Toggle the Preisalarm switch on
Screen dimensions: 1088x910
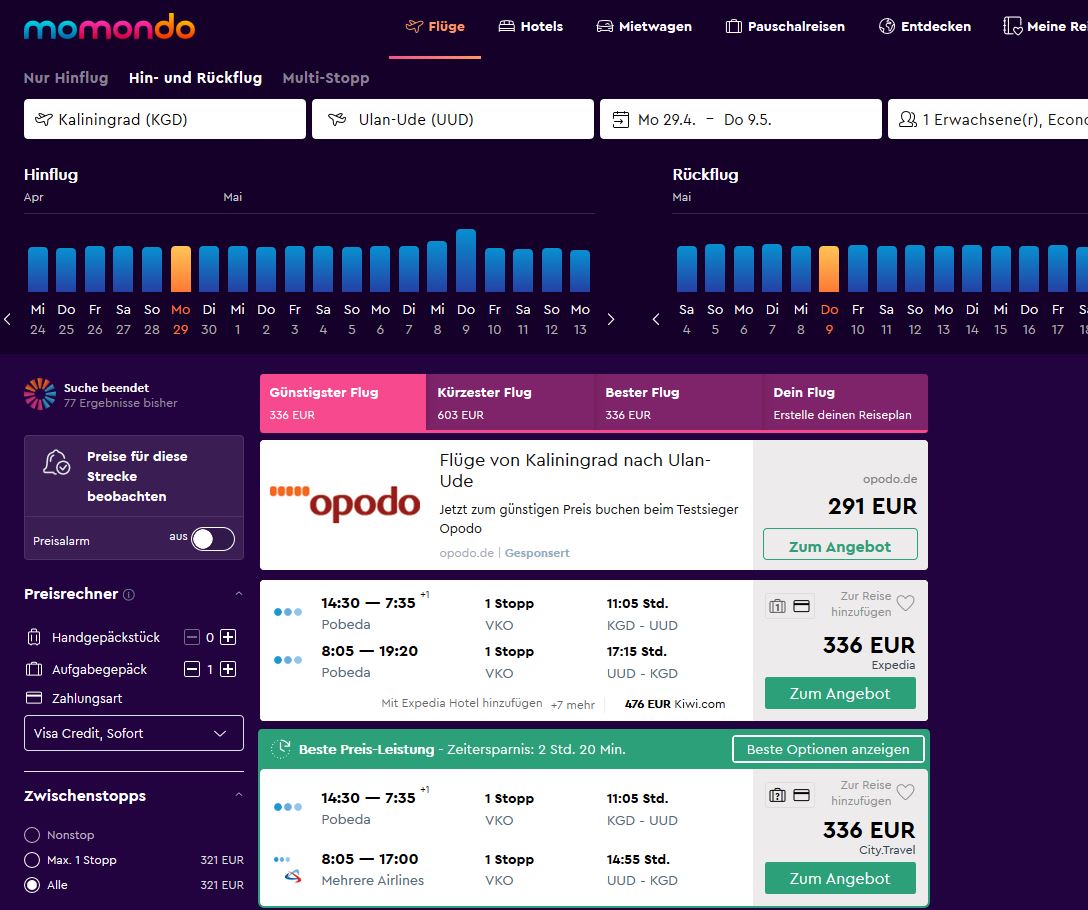pos(213,539)
